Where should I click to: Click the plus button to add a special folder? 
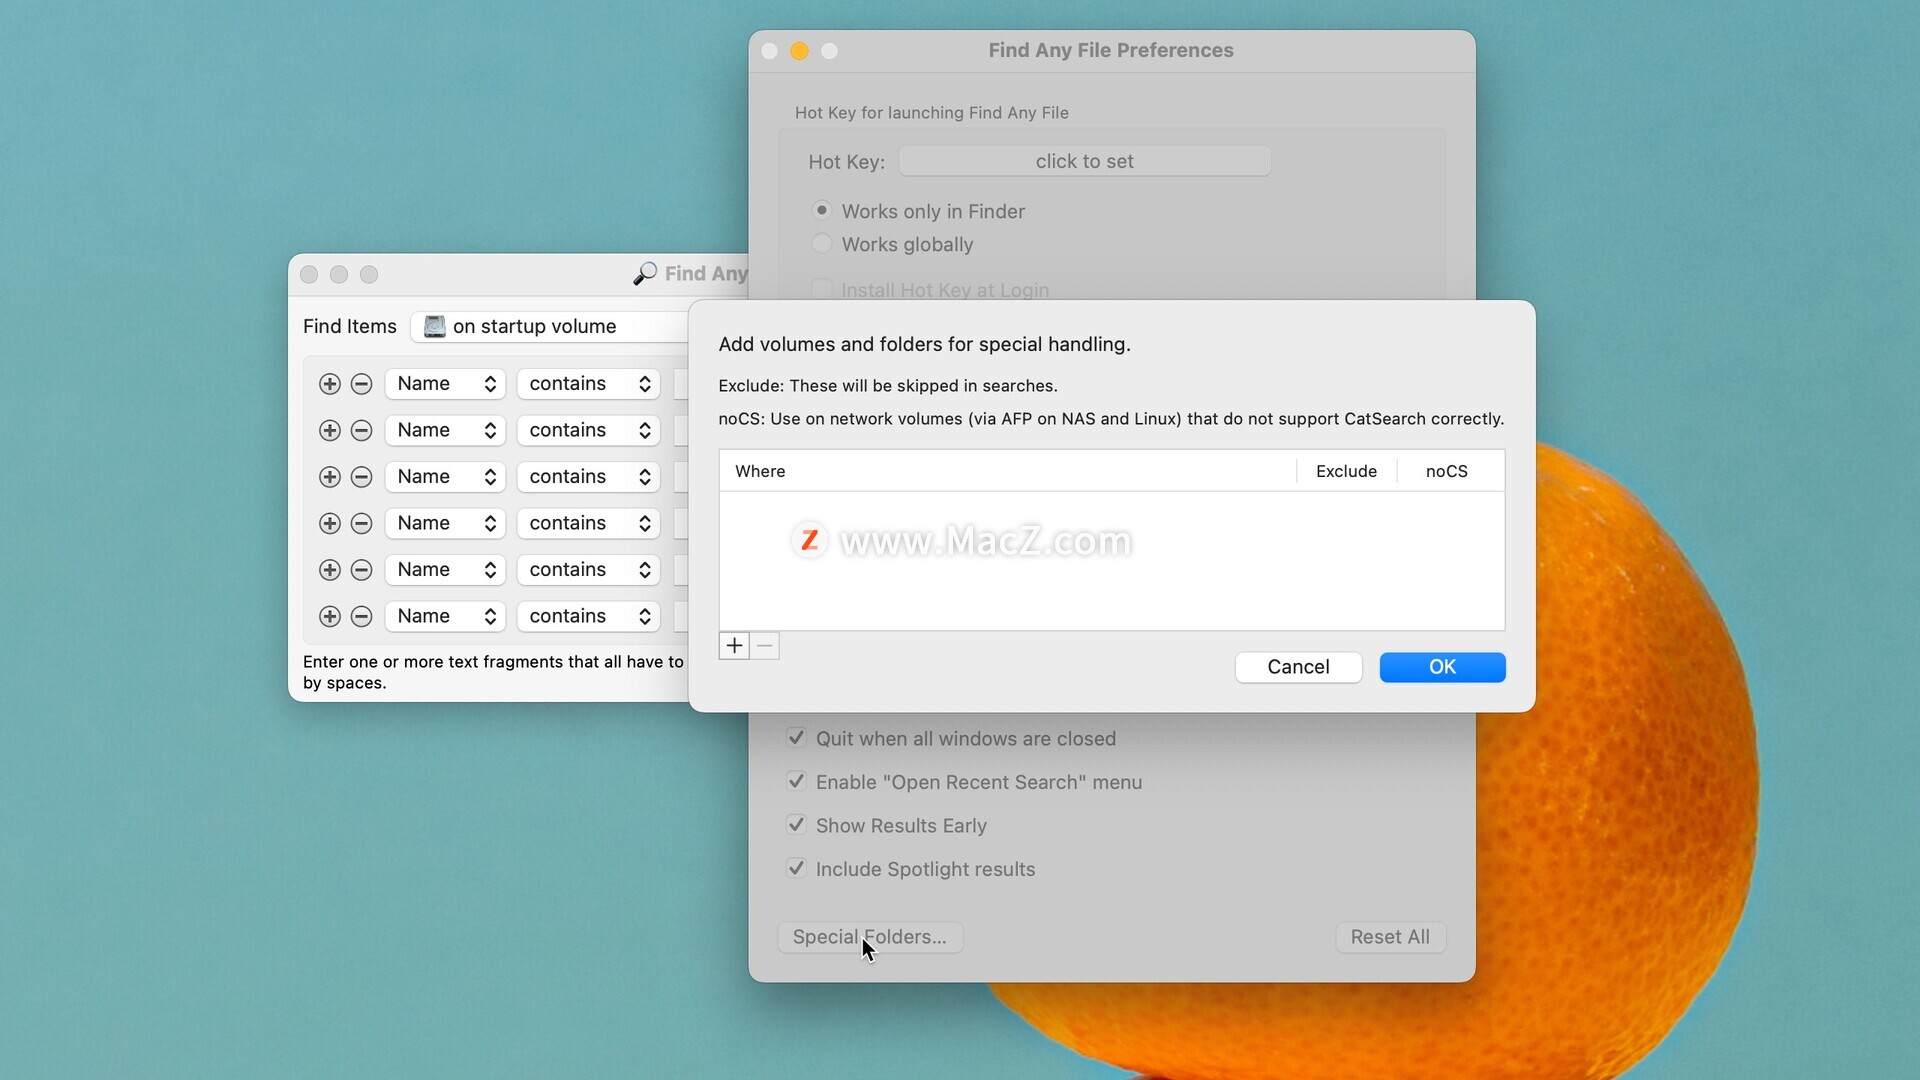pyautogui.click(x=734, y=646)
